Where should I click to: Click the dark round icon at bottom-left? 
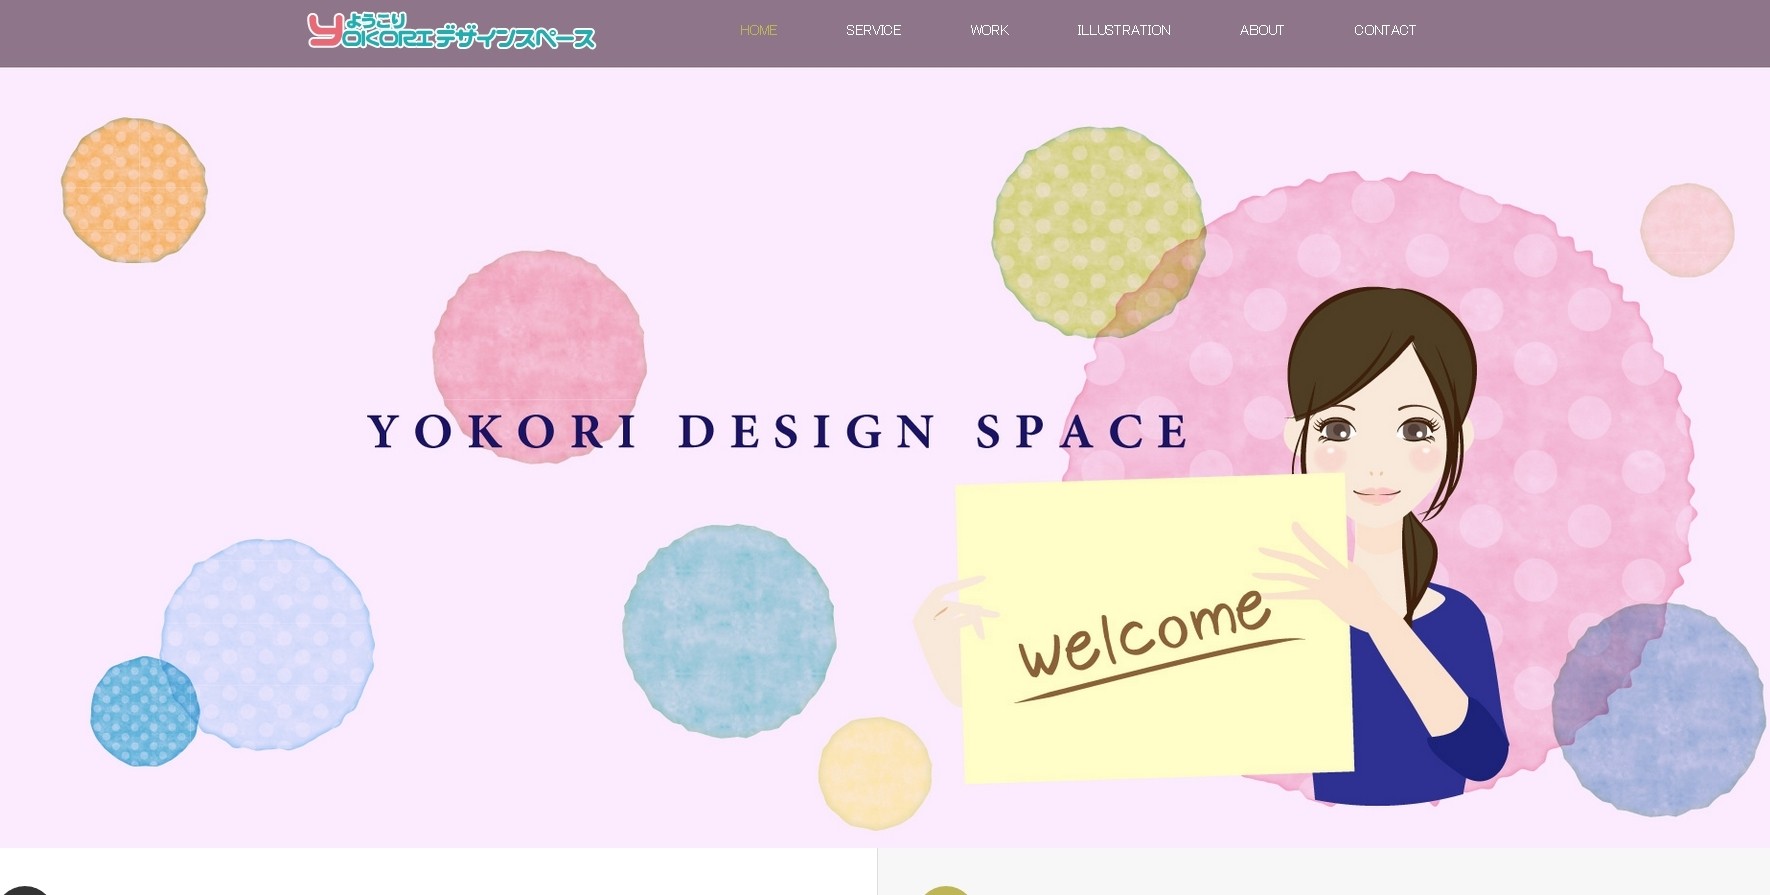tap(25, 890)
